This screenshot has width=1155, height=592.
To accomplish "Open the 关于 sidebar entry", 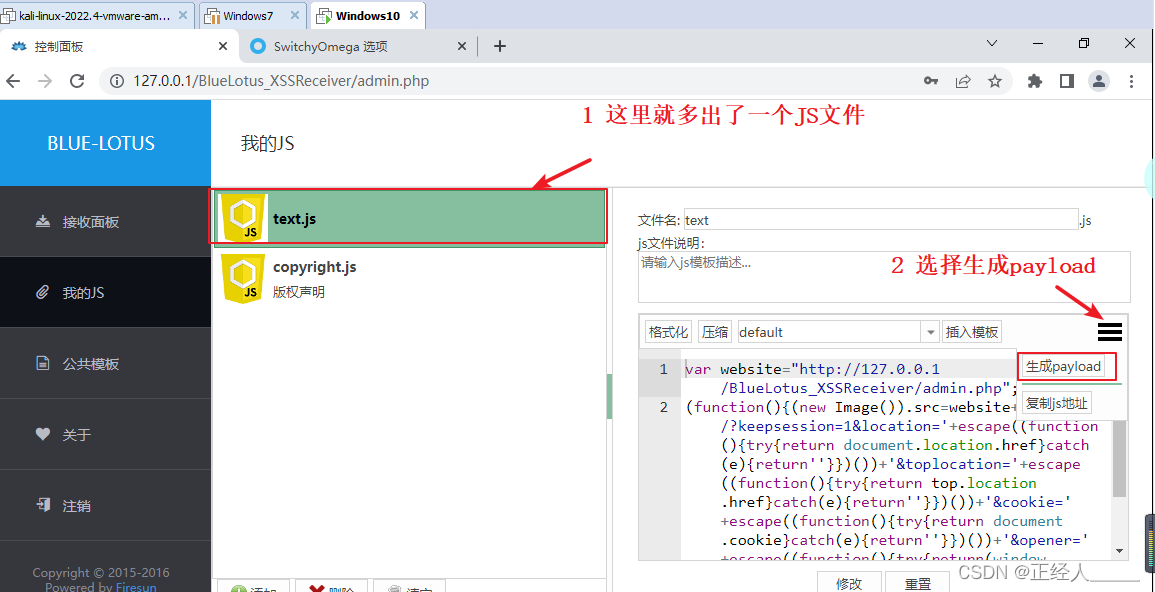I will tap(105, 434).
